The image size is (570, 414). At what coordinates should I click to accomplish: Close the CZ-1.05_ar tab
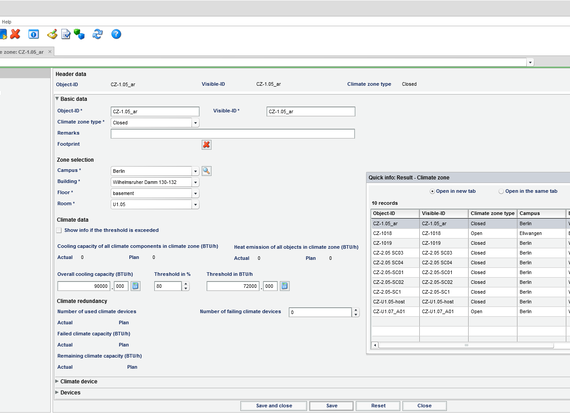coord(50,52)
